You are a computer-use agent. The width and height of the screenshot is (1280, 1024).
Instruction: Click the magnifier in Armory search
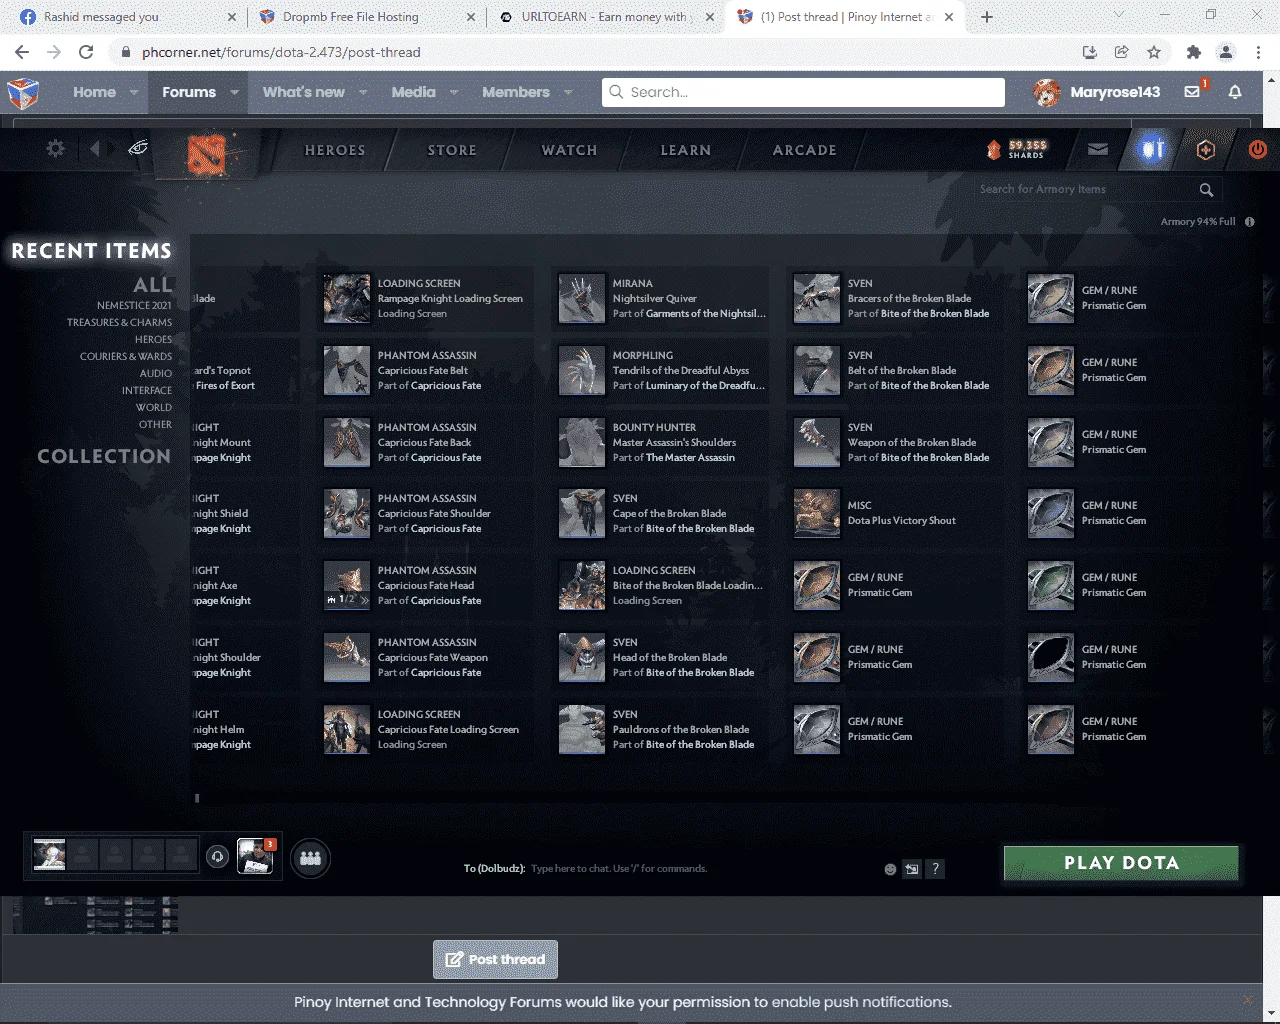(x=1206, y=189)
